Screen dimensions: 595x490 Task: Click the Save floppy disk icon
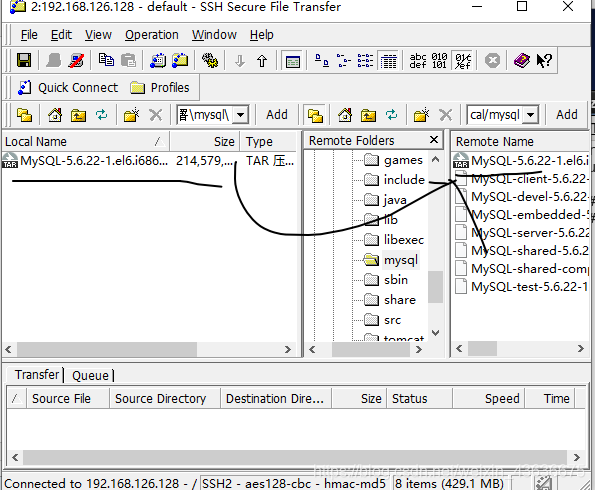(x=24, y=60)
